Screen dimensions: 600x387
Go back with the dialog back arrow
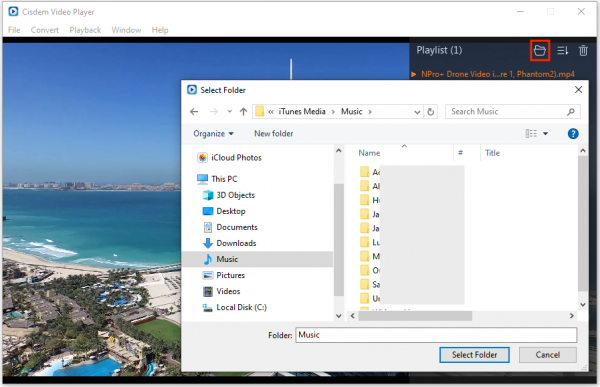pos(194,111)
